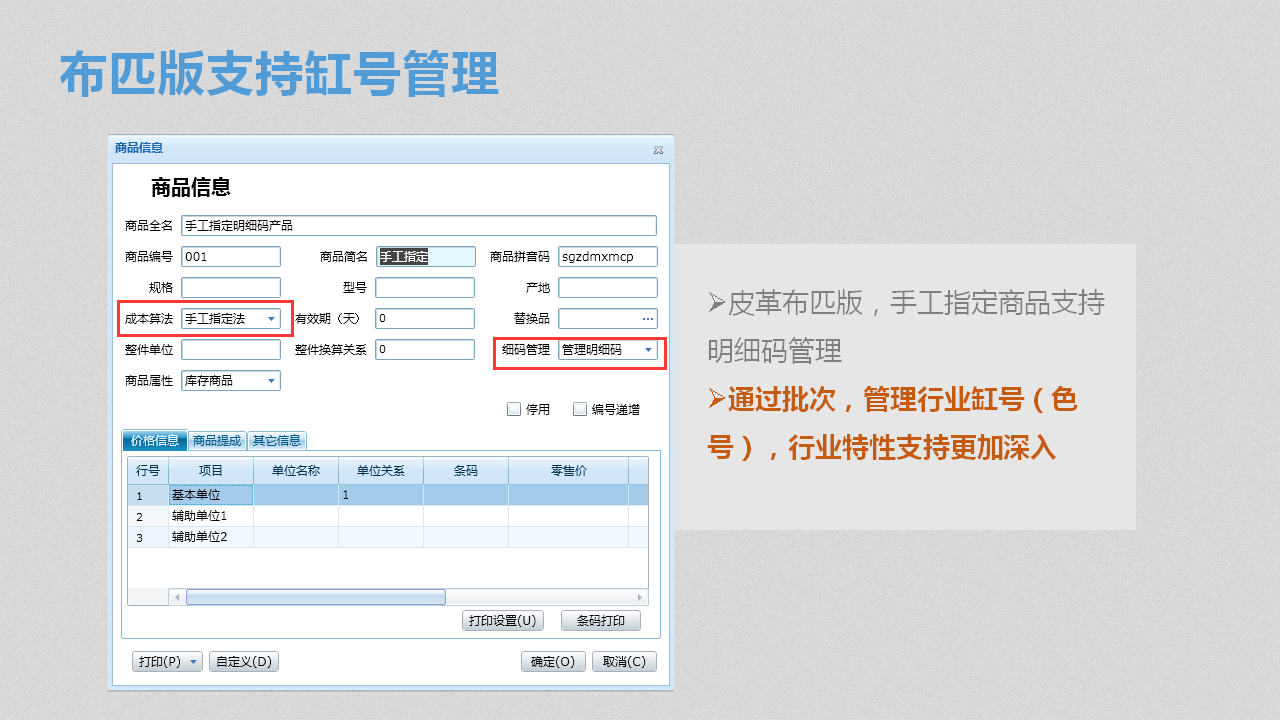The height and width of the screenshot is (720, 1280).
Task: Click the left arrow of horizontal scrollbar
Action: (x=177, y=597)
